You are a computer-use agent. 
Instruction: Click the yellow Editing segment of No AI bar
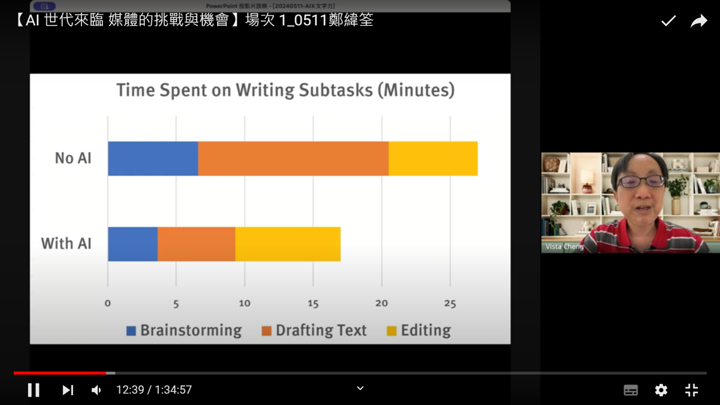click(x=433, y=158)
